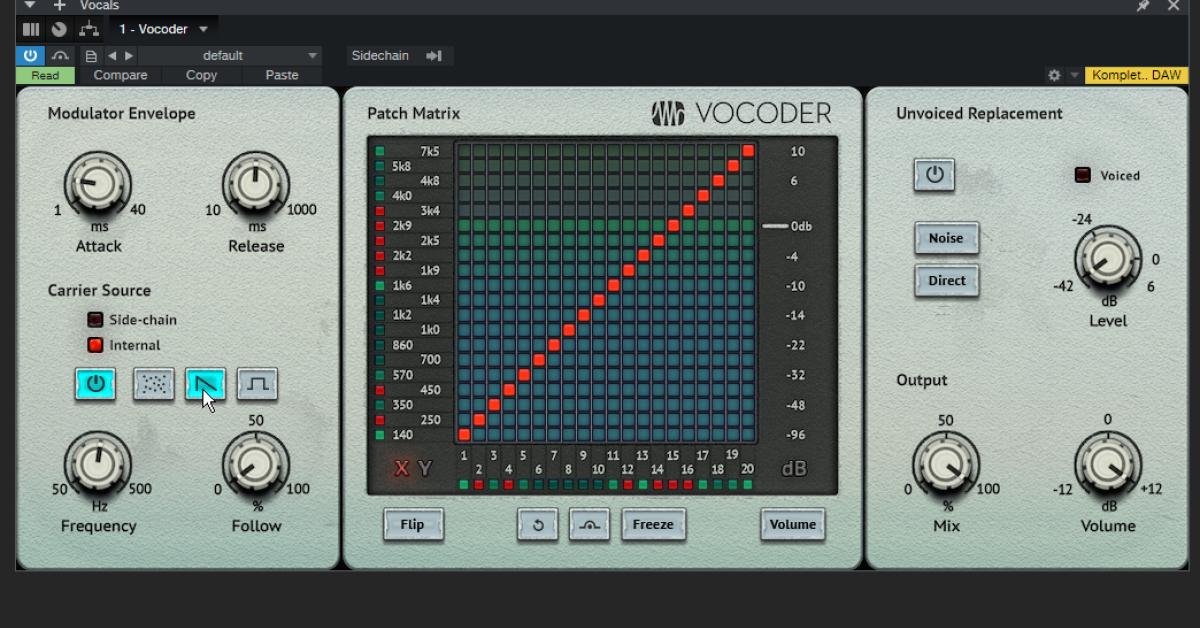Select the sawtooth carrier waveform icon

pyautogui.click(x=205, y=385)
